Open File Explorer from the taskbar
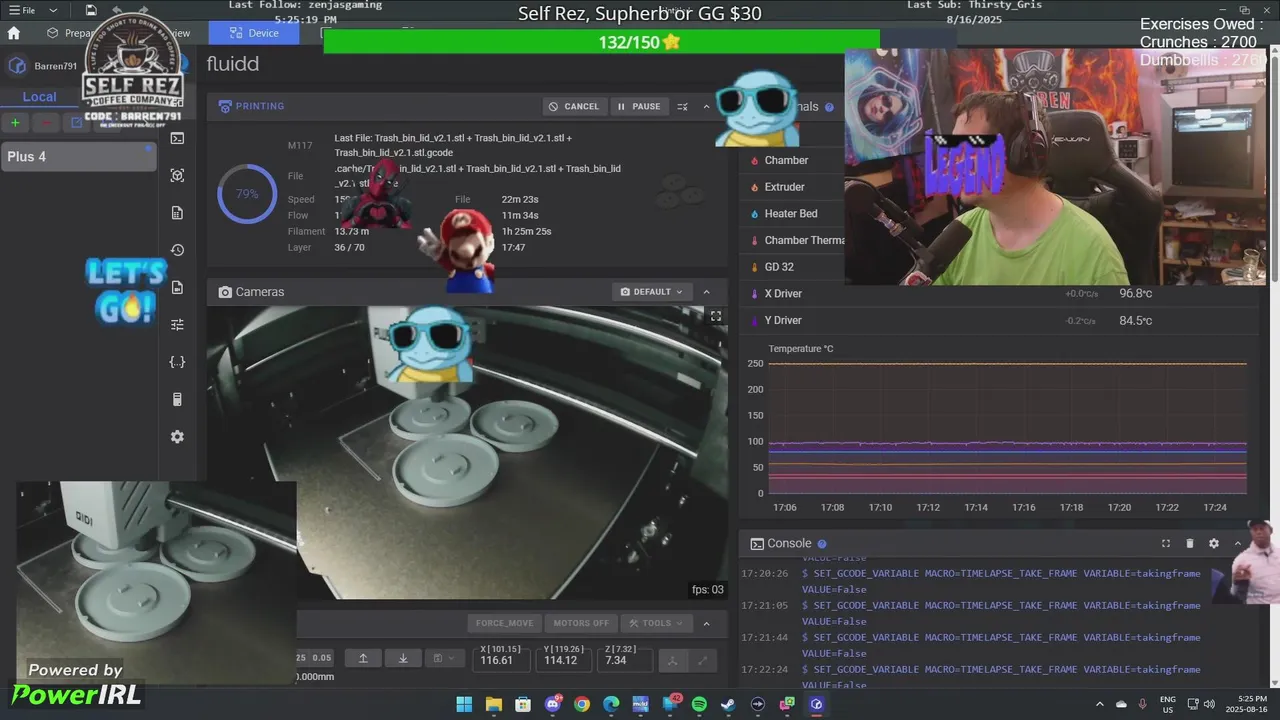1280x720 pixels. (494, 704)
